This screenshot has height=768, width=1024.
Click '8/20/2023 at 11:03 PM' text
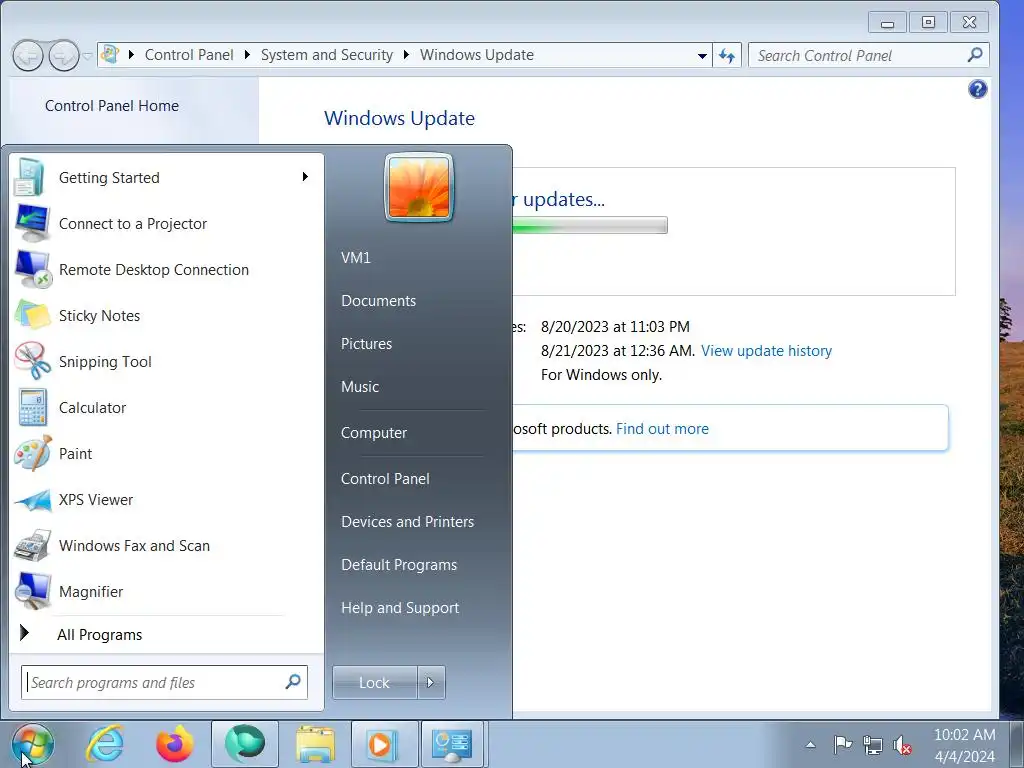point(615,327)
